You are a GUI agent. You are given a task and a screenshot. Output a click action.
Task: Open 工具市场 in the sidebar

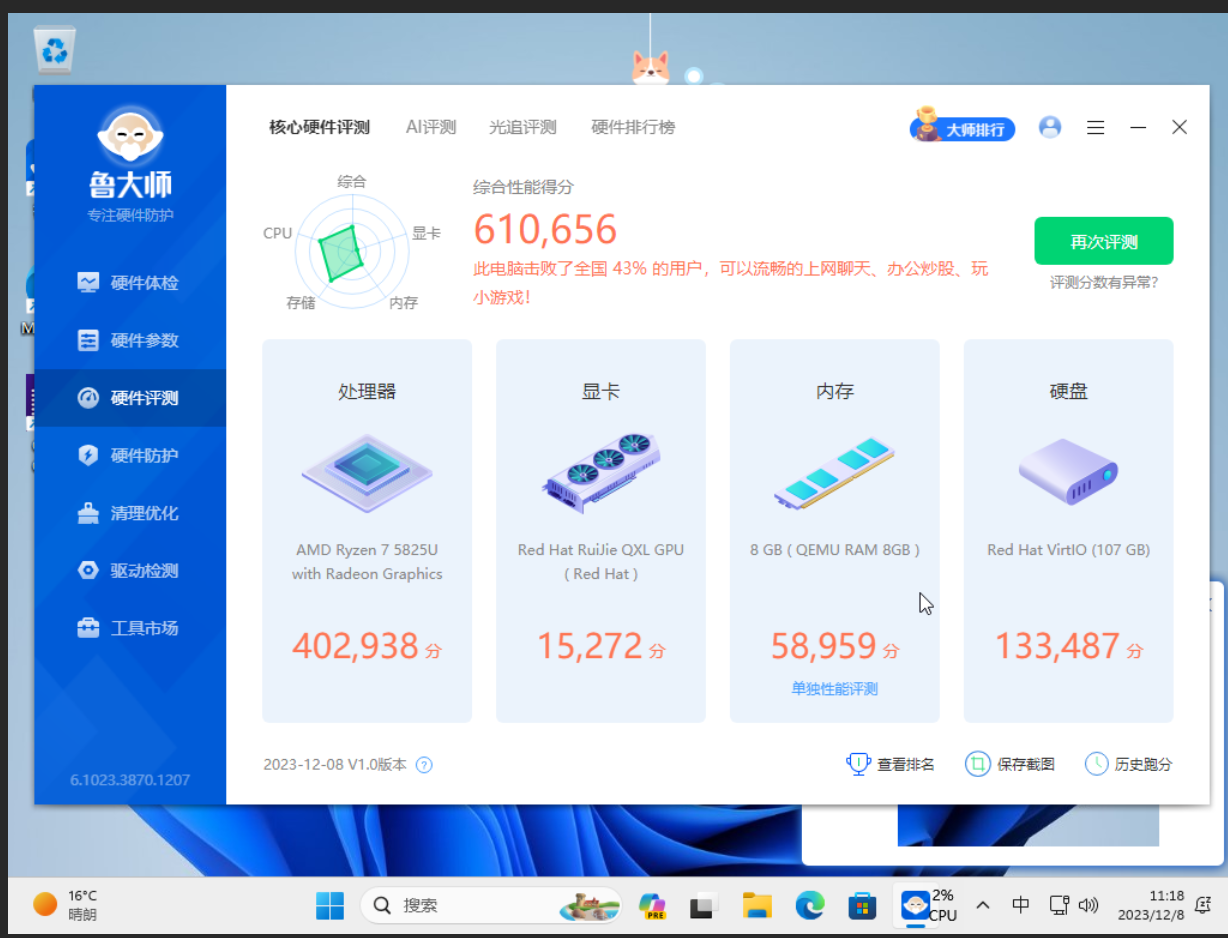click(x=130, y=628)
